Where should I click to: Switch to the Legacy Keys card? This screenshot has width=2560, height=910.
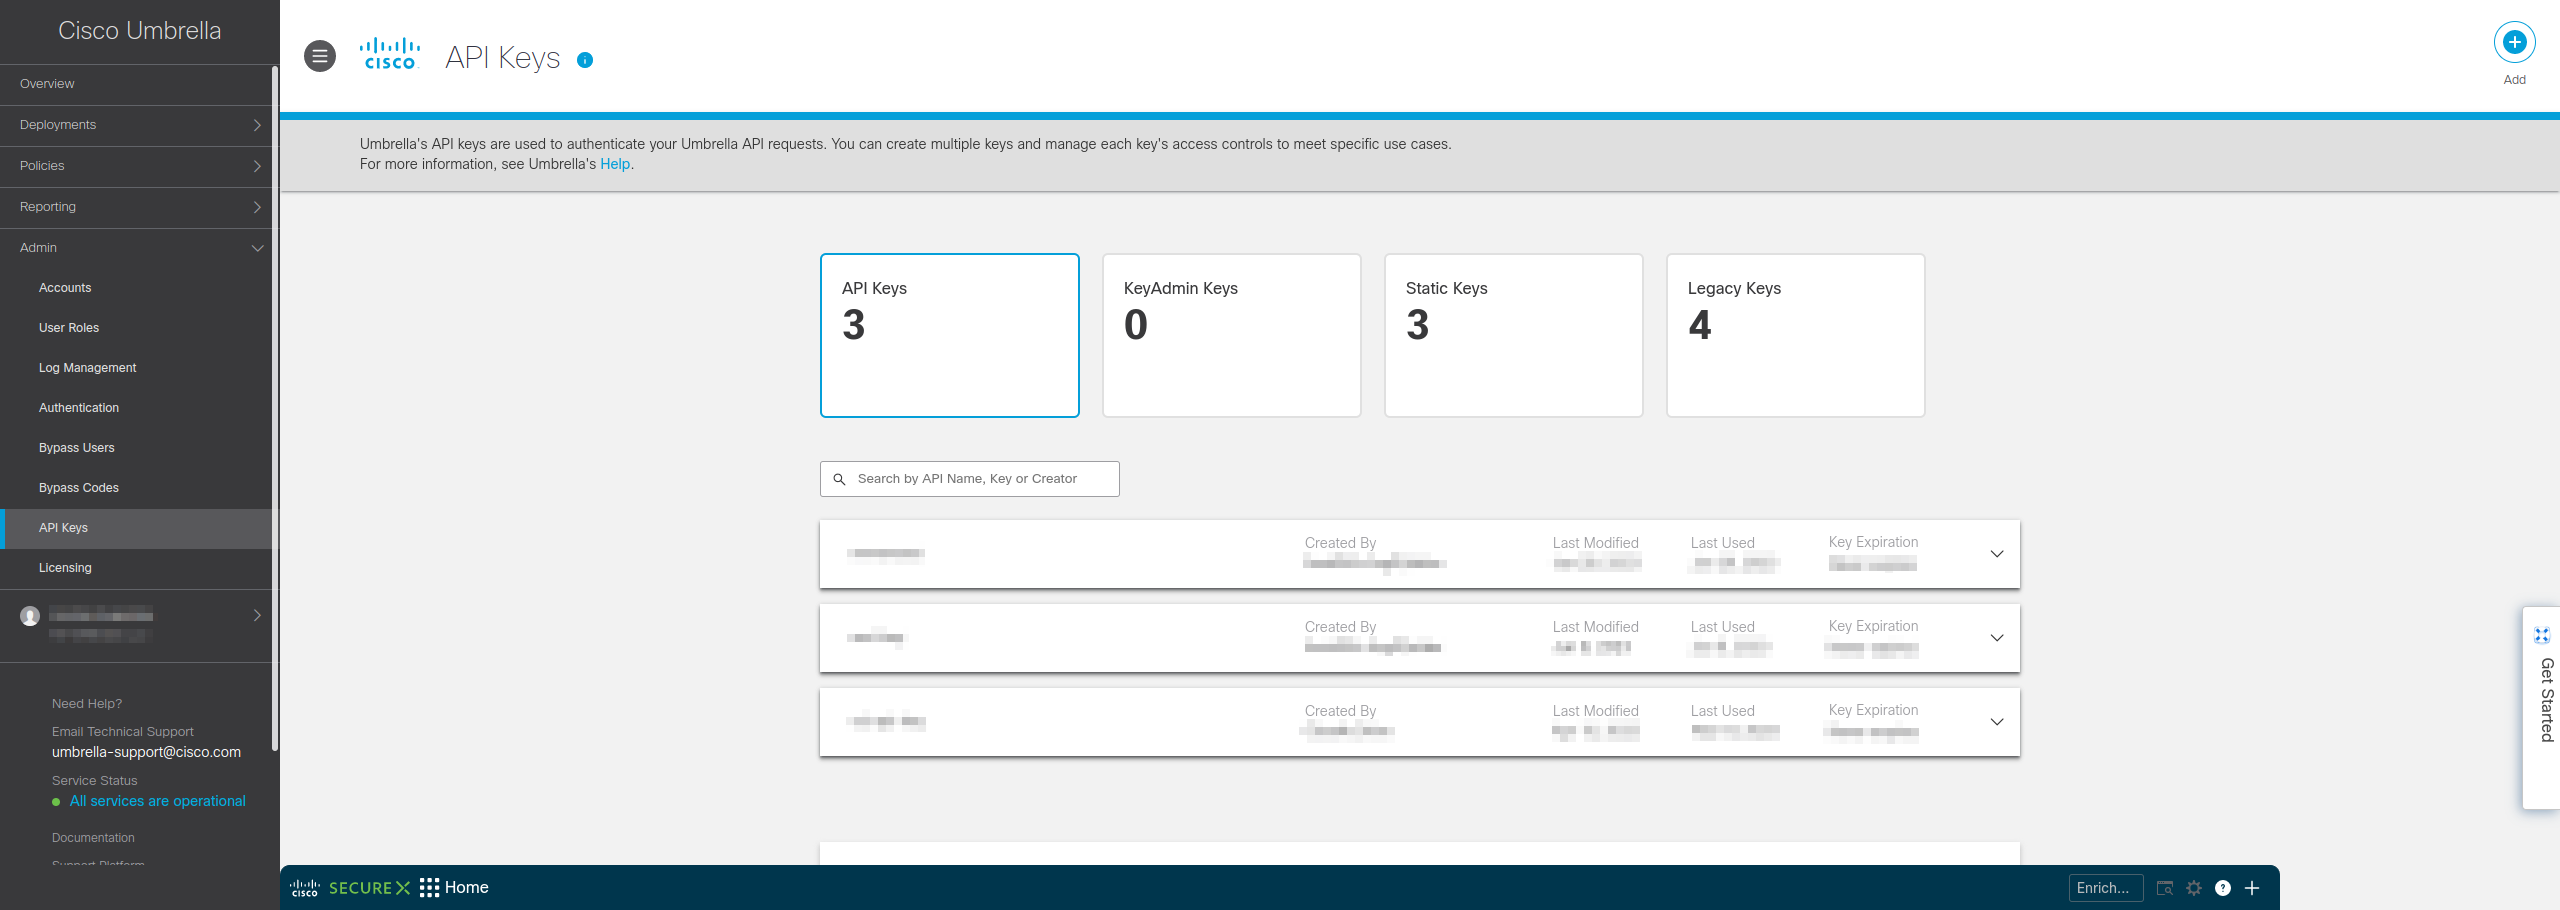(1795, 335)
